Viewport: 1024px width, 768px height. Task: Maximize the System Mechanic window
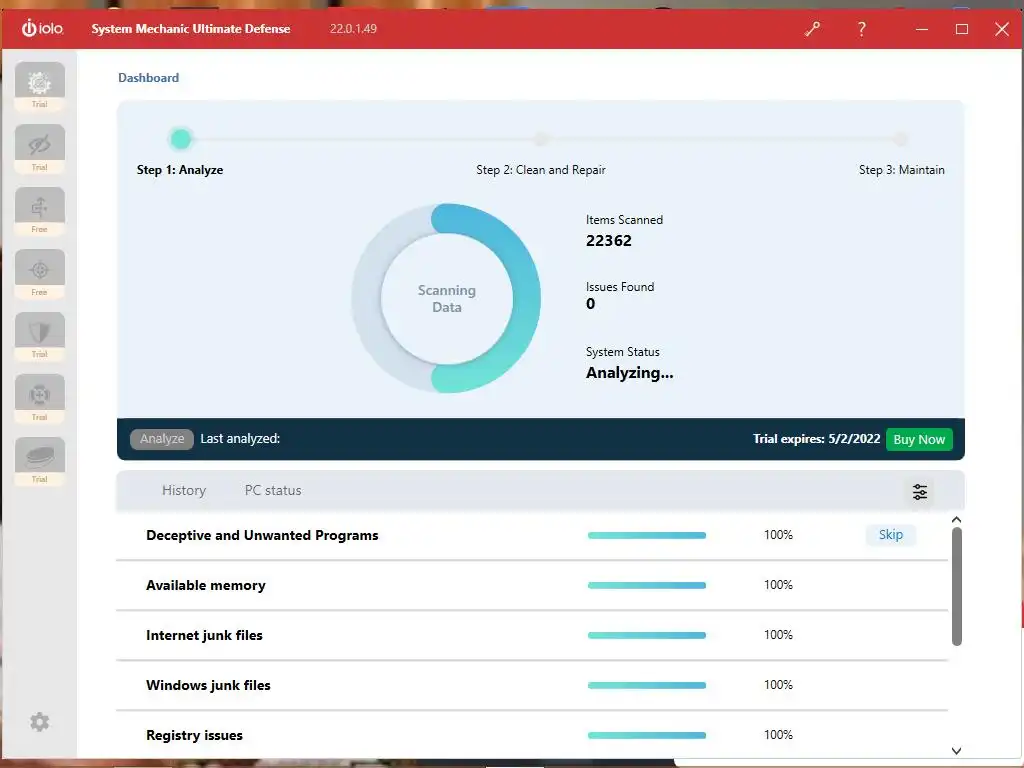962,29
